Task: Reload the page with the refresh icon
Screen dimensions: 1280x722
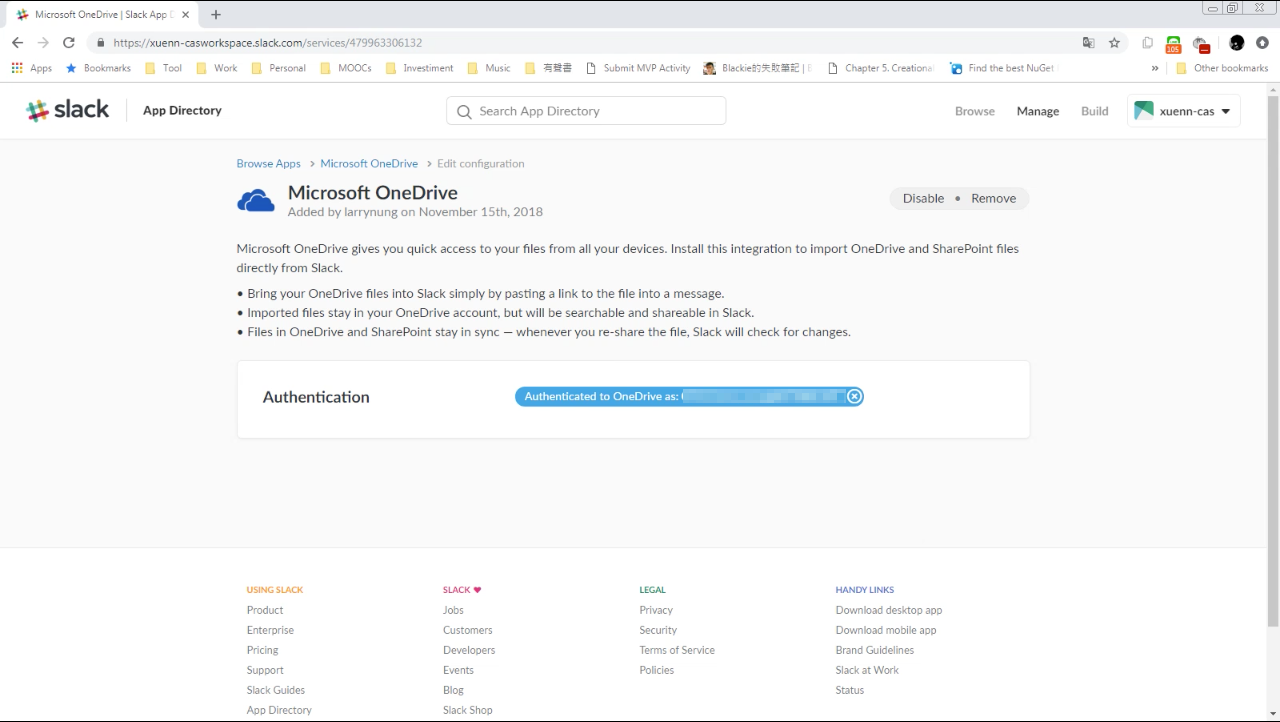Action: (69, 43)
